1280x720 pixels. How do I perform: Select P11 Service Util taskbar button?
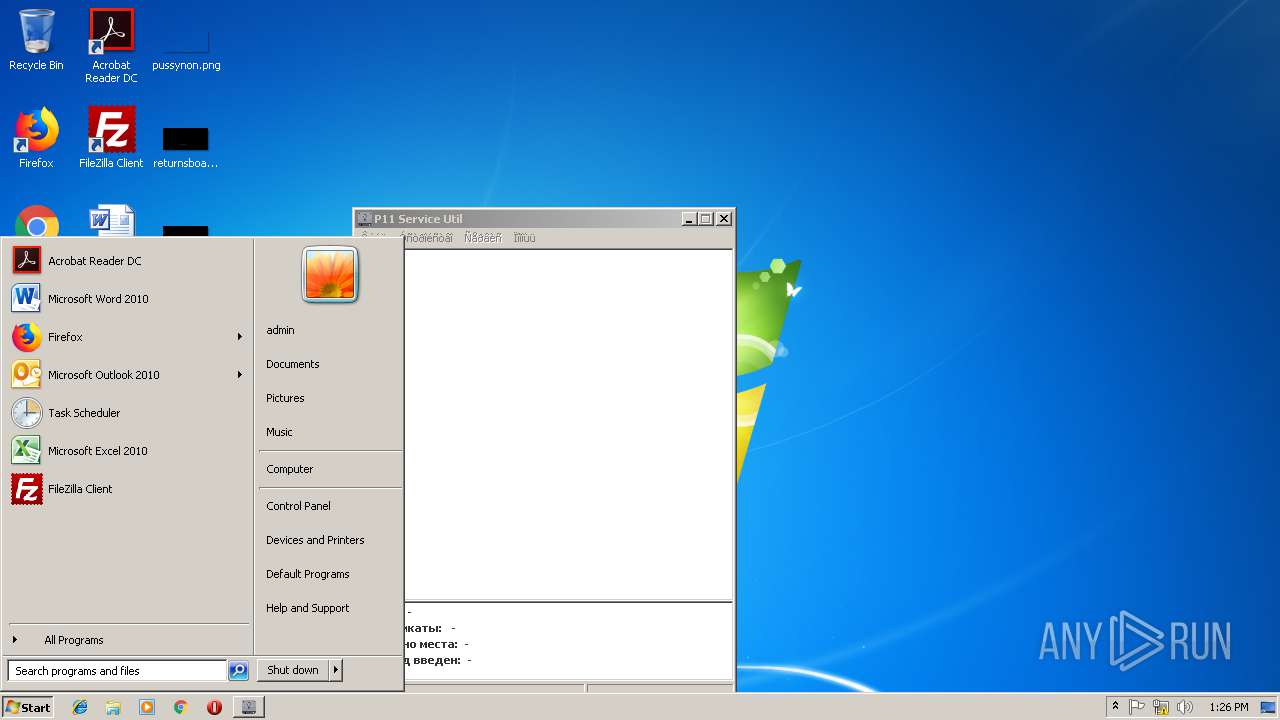coord(249,707)
